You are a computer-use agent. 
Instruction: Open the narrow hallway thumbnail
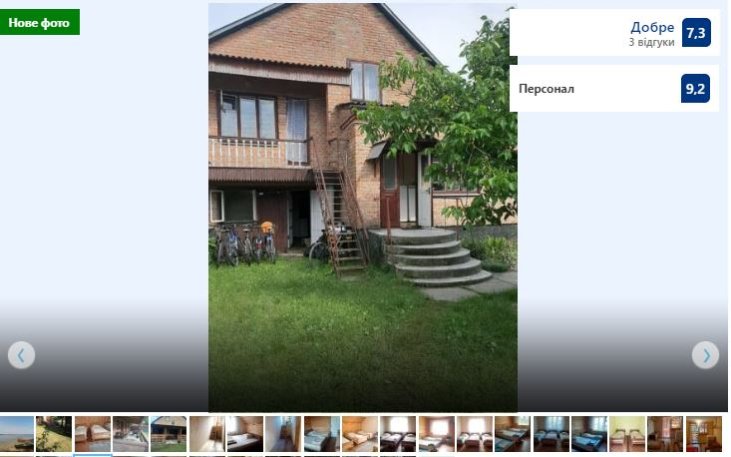283,434
